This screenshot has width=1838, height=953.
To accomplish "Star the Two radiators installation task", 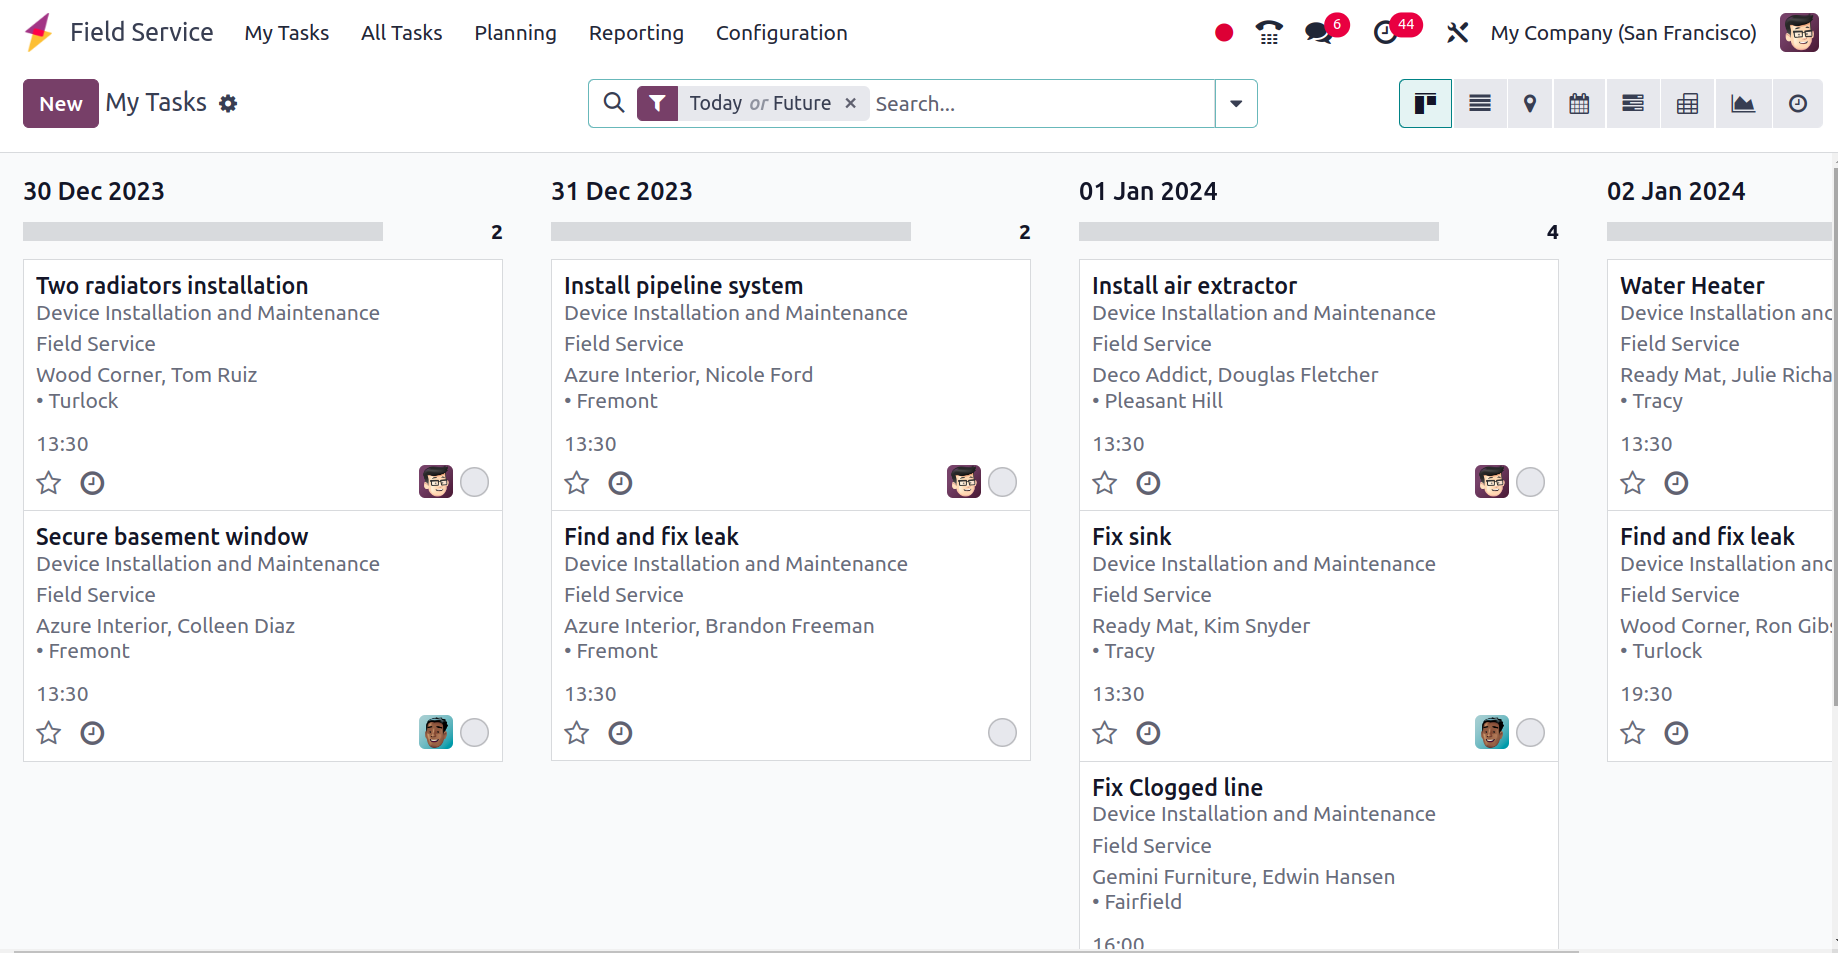I will (x=48, y=482).
